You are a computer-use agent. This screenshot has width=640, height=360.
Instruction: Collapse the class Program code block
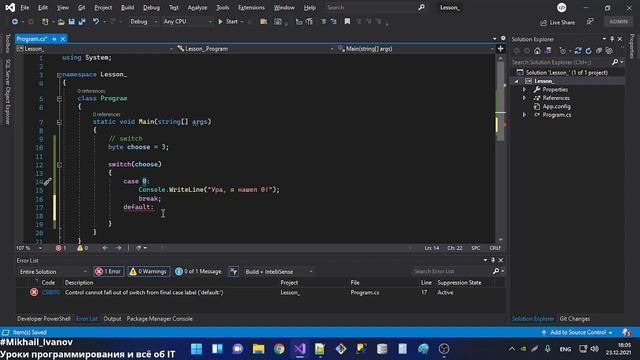click(x=59, y=98)
